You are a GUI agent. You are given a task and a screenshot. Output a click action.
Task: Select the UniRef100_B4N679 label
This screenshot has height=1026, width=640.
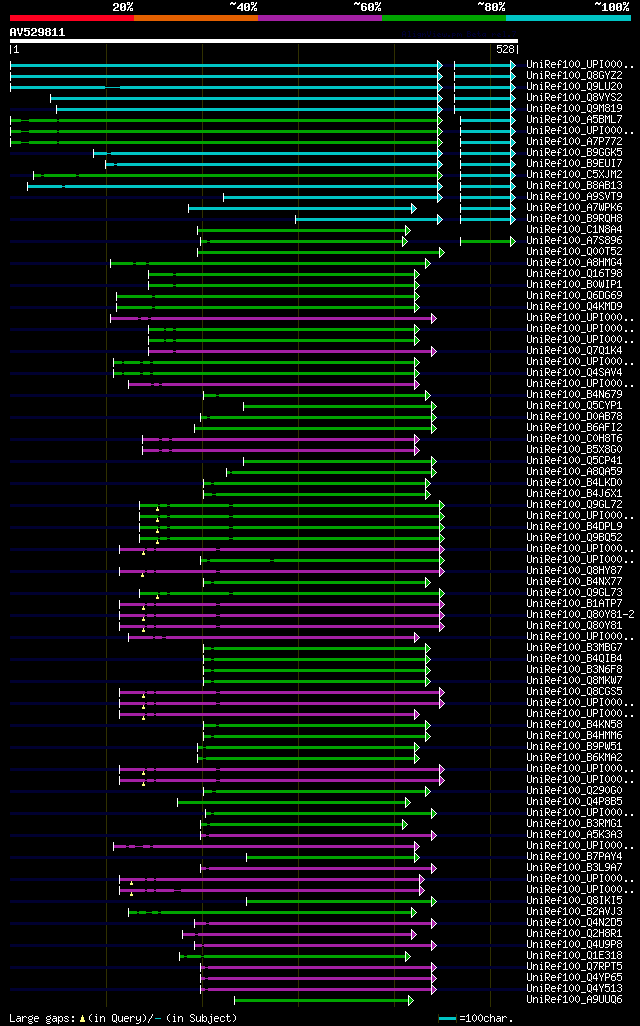[x=575, y=395]
